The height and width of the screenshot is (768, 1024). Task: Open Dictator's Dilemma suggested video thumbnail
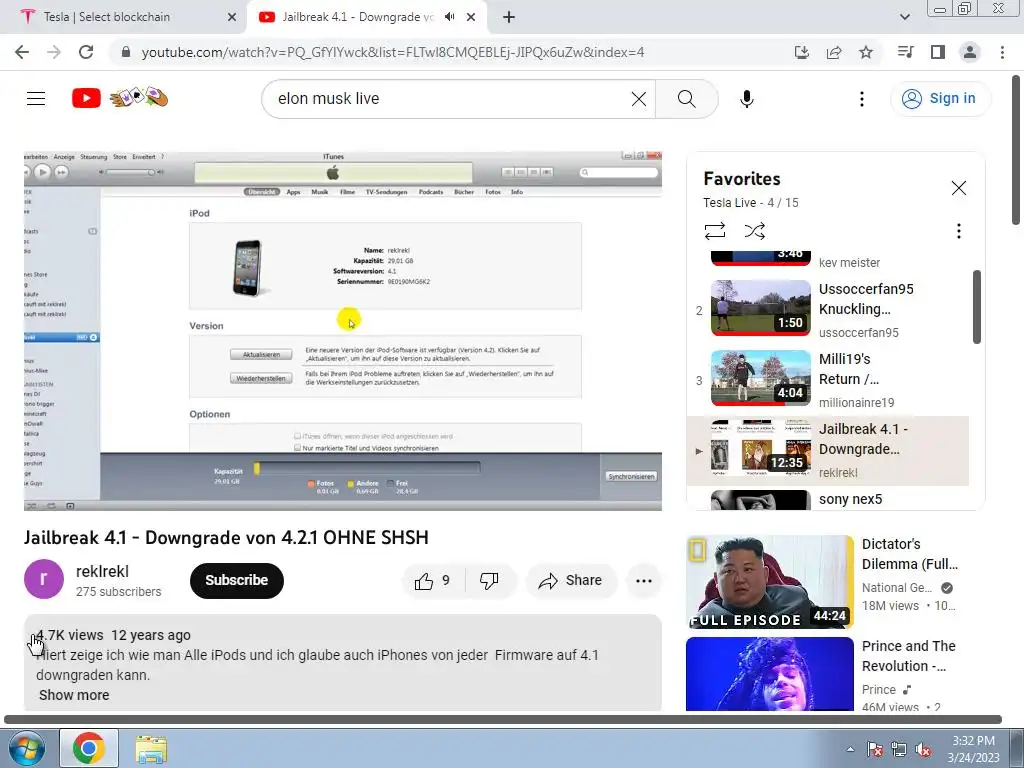pyautogui.click(x=769, y=582)
